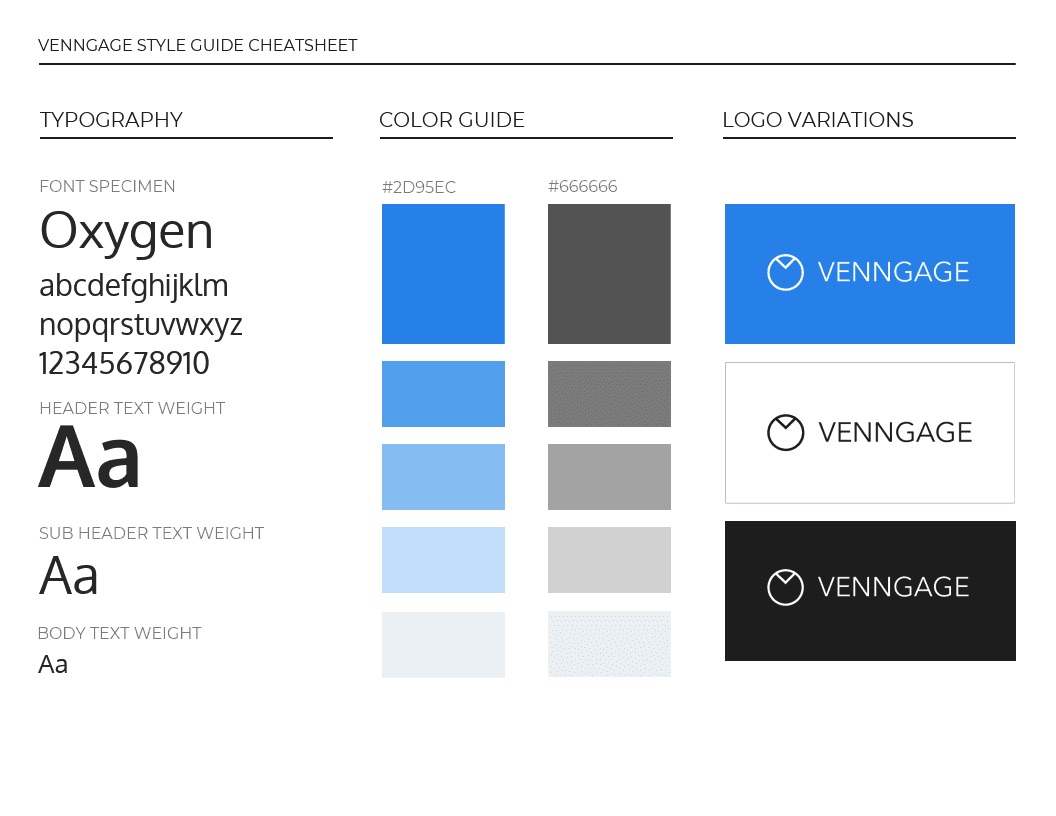Pick the palest blue-gray swatch in blue column
This screenshot has height=816, width=1056.
point(443,645)
